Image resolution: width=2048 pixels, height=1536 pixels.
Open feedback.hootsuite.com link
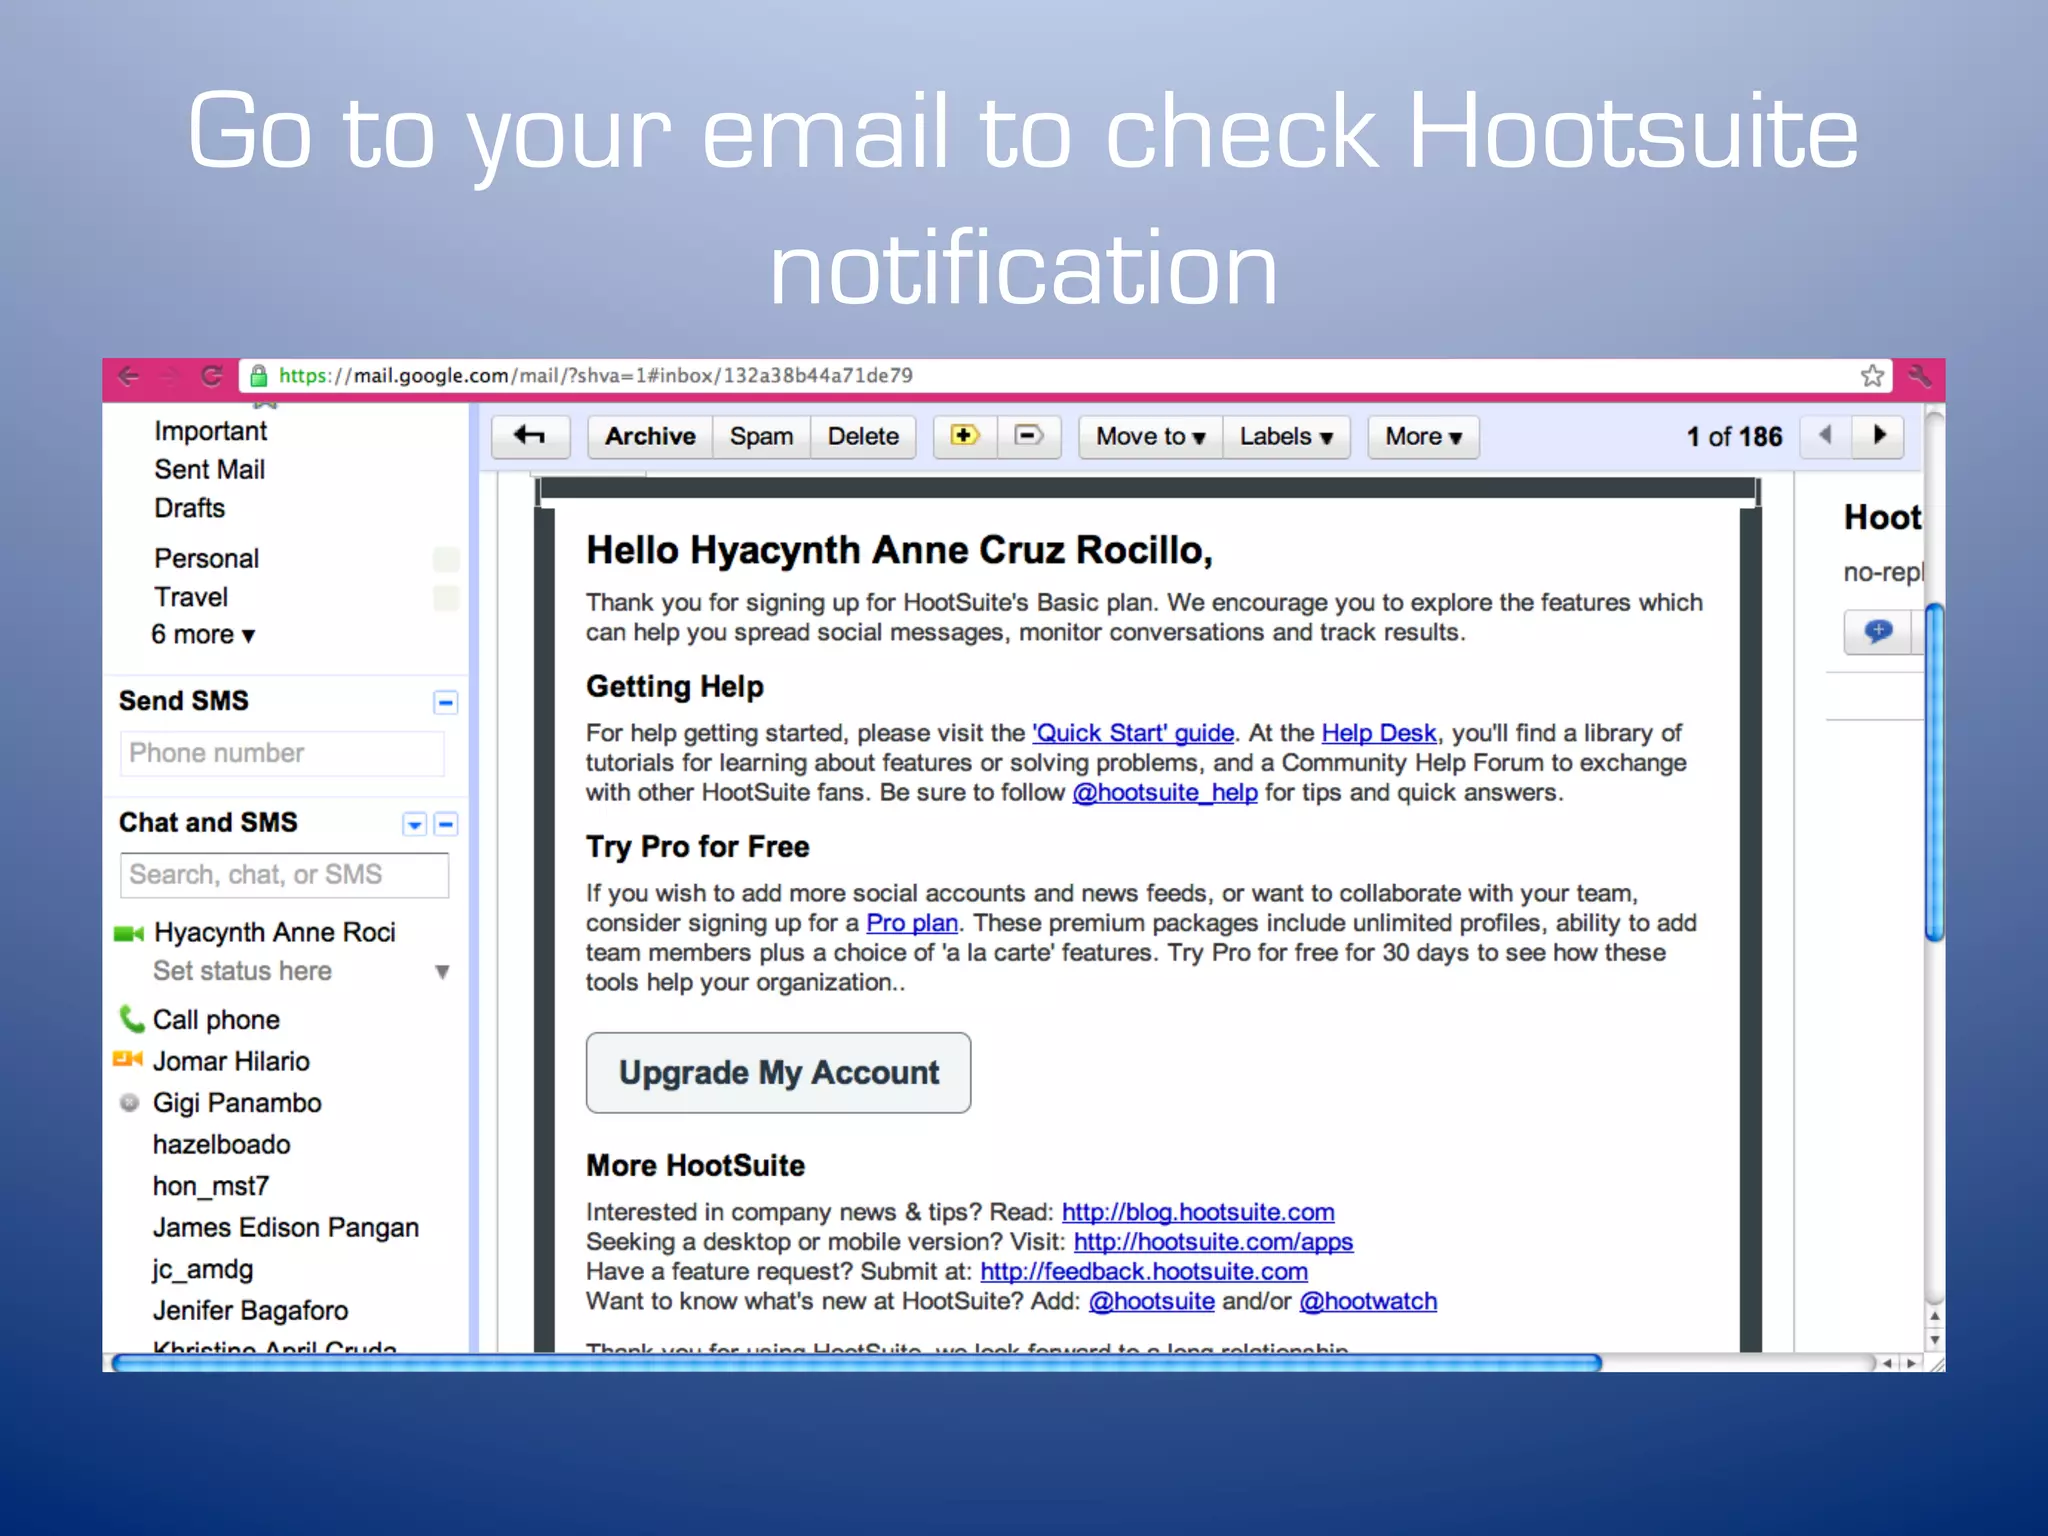point(1144,1272)
